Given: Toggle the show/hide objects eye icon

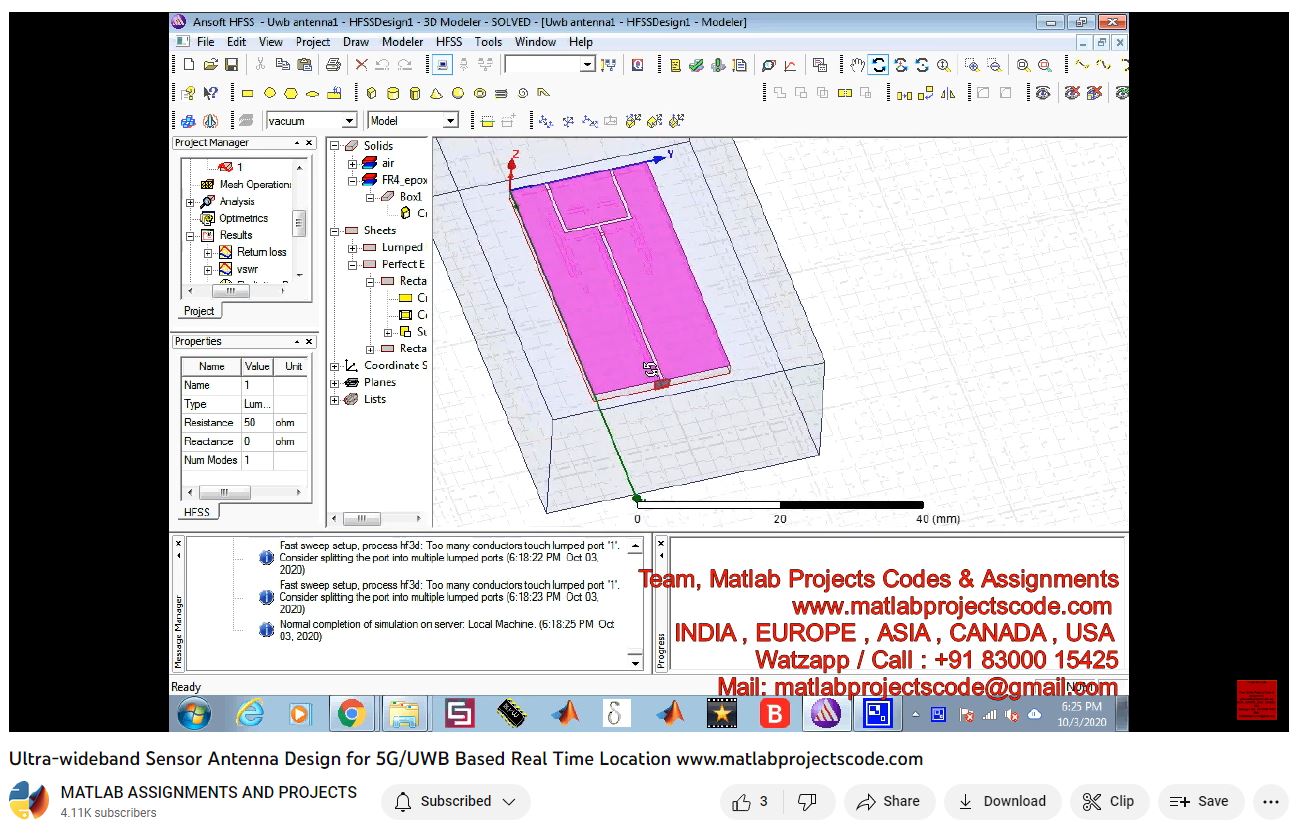Looking at the screenshot, I should point(1042,93).
